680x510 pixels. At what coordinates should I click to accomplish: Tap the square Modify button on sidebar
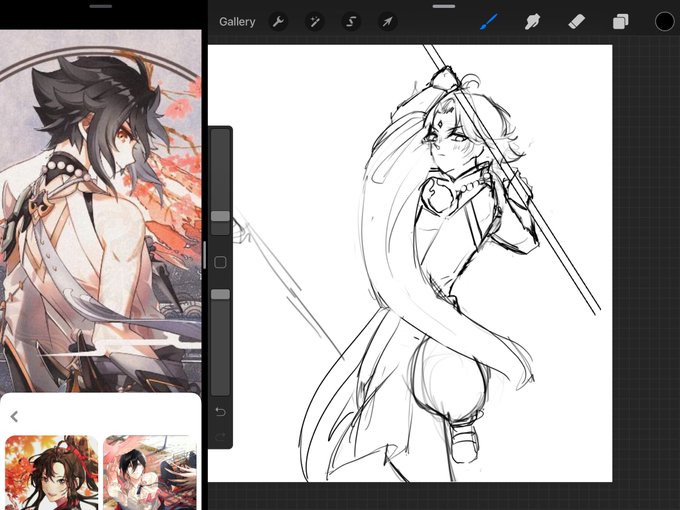tap(220, 262)
